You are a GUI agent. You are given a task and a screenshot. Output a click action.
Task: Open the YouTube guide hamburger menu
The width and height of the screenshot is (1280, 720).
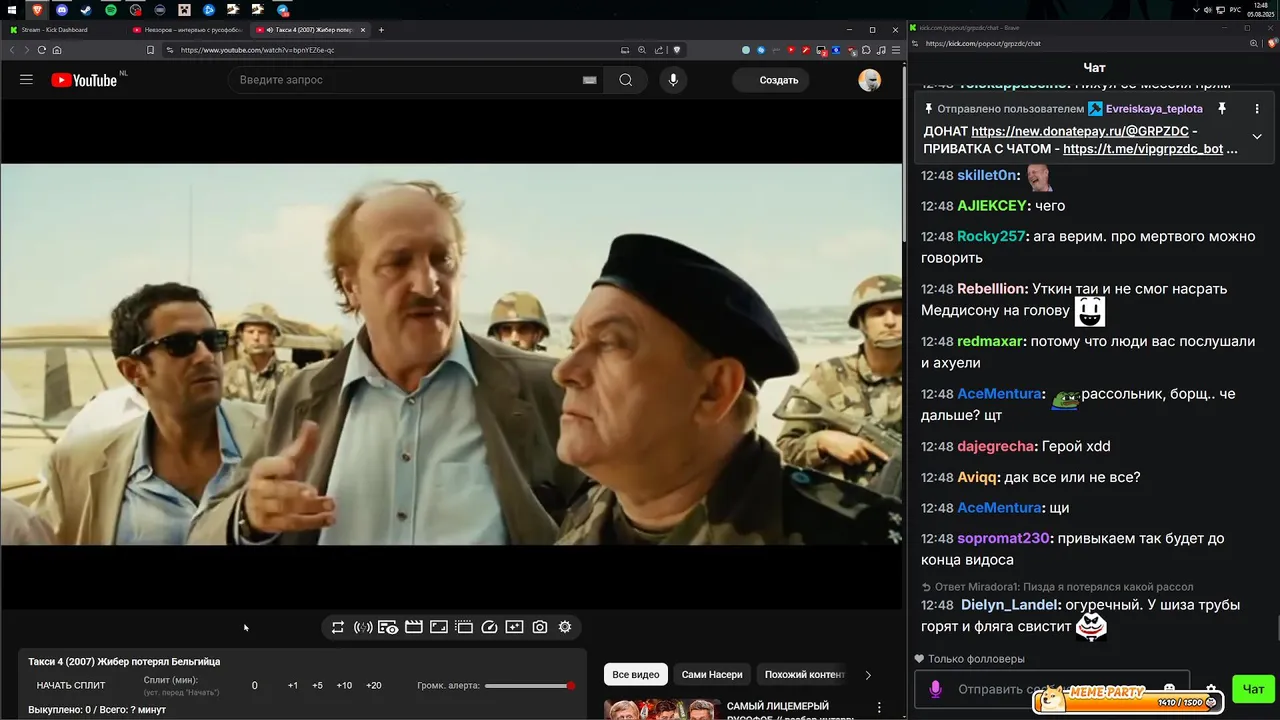coord(26,80)
